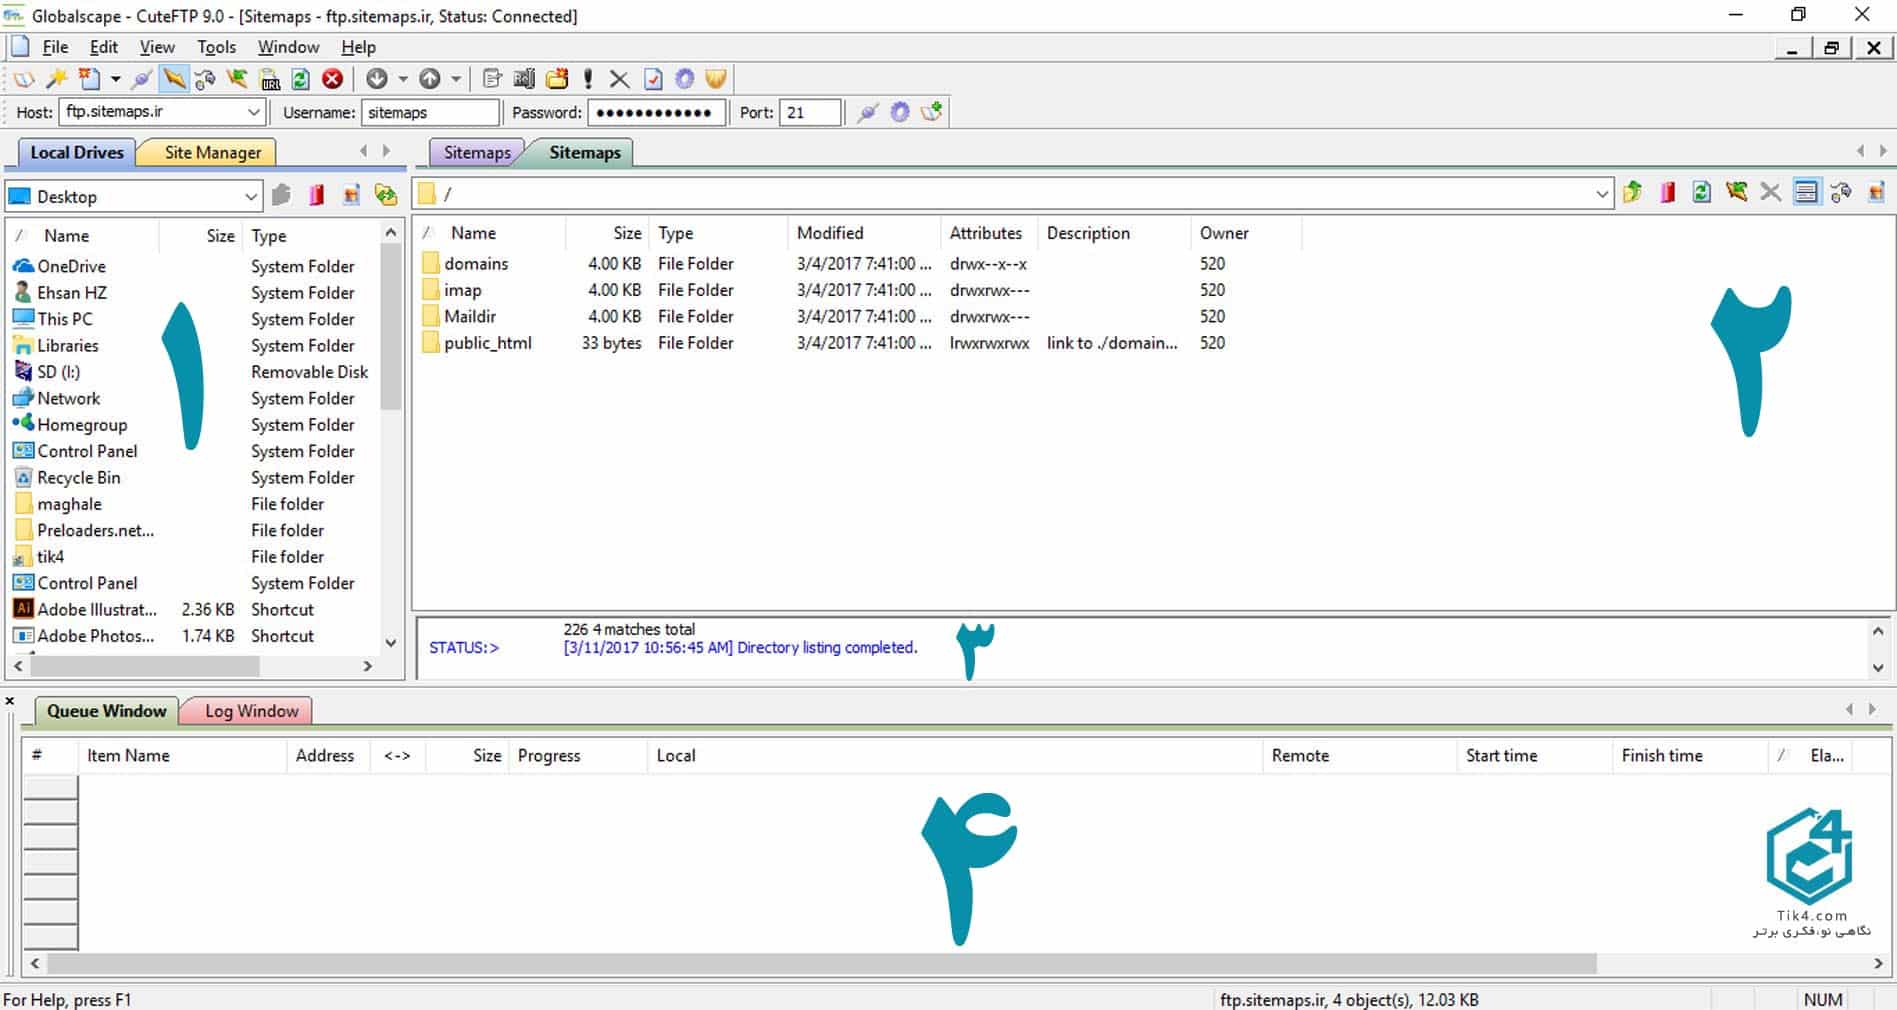The width and height of the screenshot is (1897, 1010).
Task: Open the Download button dropdown arrow
Action: click(403, 79)
